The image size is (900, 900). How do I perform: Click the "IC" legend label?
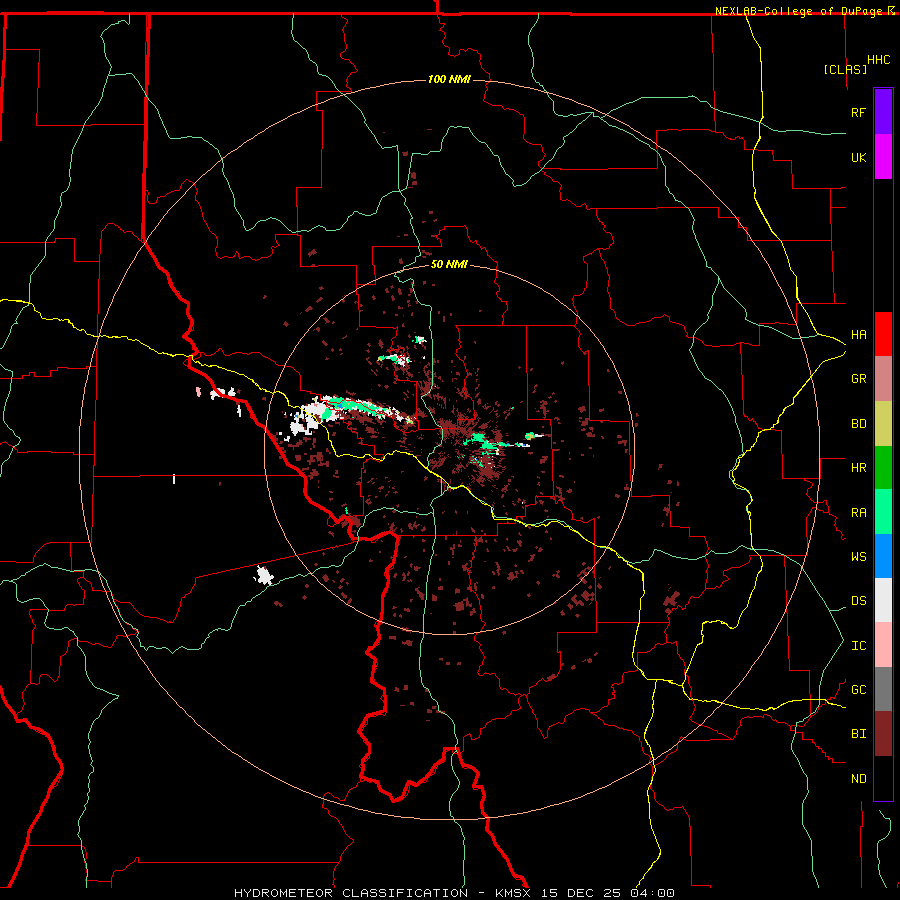[x=858, y=646]
